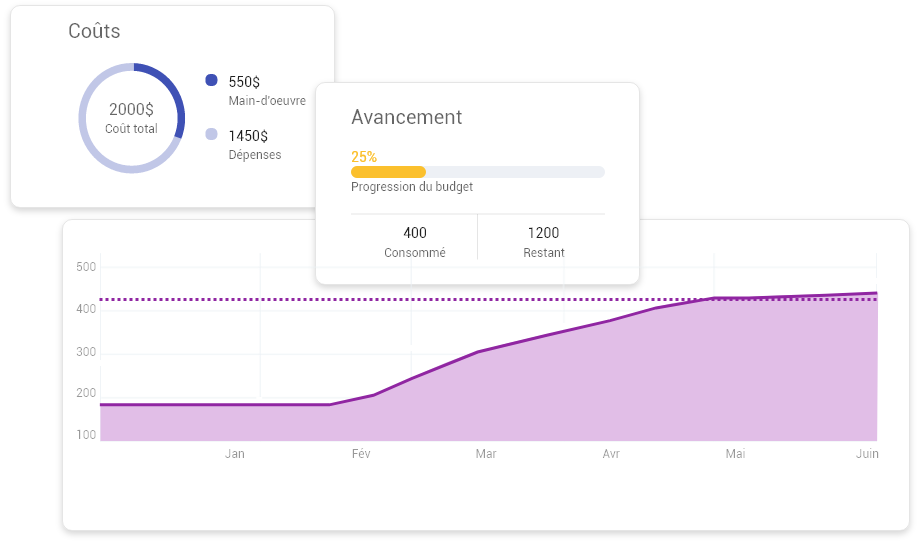
Task: Click the light blue Dépenses legend dot
Action: pos(212,134)
